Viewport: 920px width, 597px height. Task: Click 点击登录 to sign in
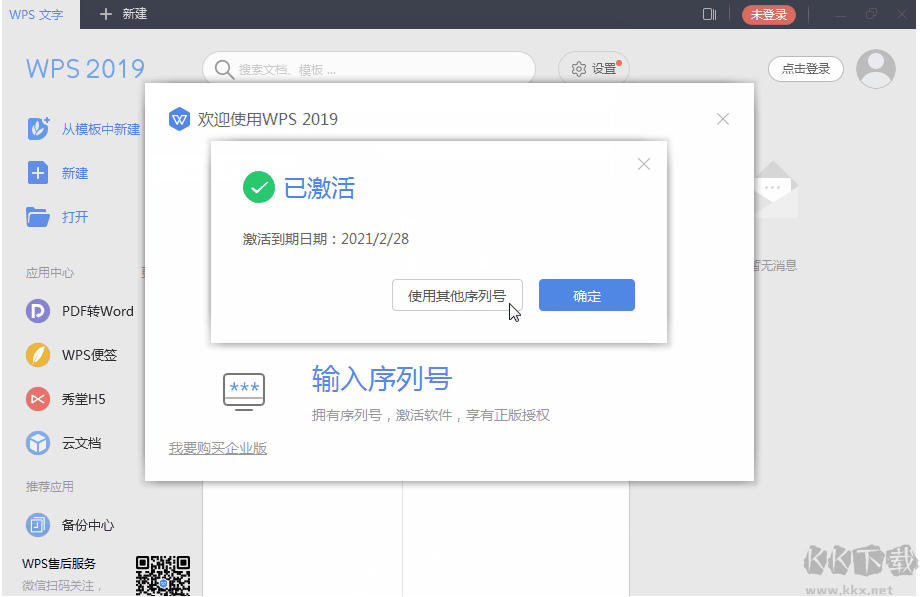(805, 68)
